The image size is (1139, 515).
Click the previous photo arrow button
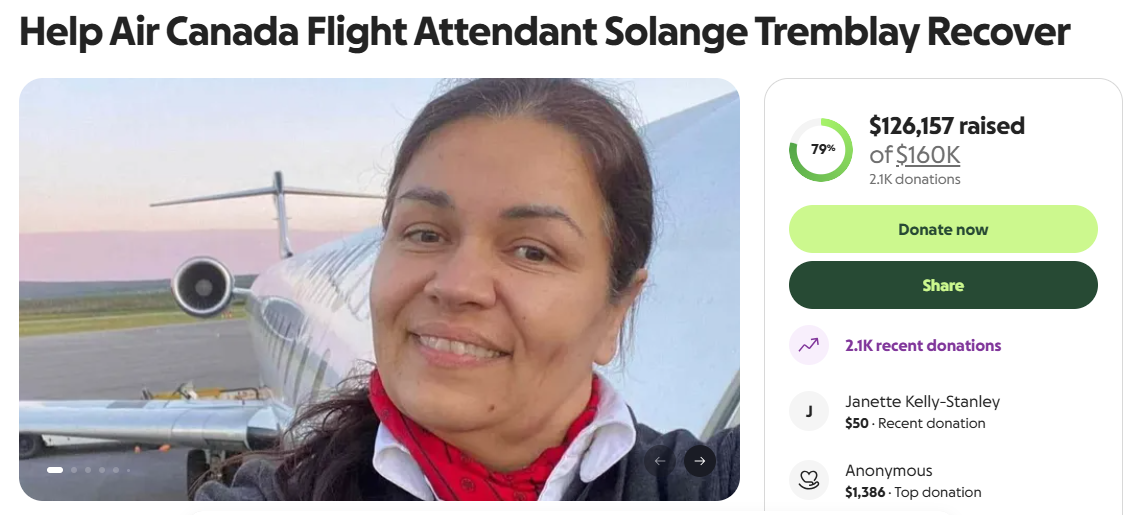tap(660, 461)
